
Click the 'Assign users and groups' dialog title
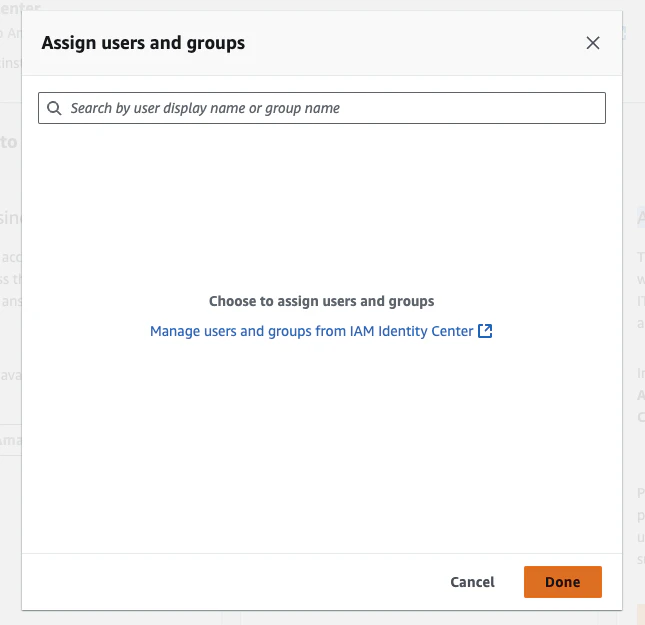click(x=143, y=43)
